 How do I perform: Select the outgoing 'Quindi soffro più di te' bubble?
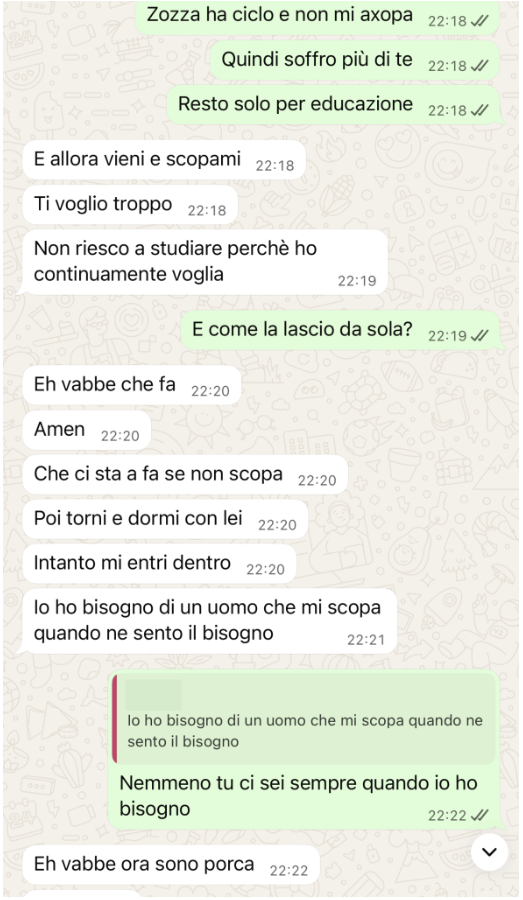[355, 60]
